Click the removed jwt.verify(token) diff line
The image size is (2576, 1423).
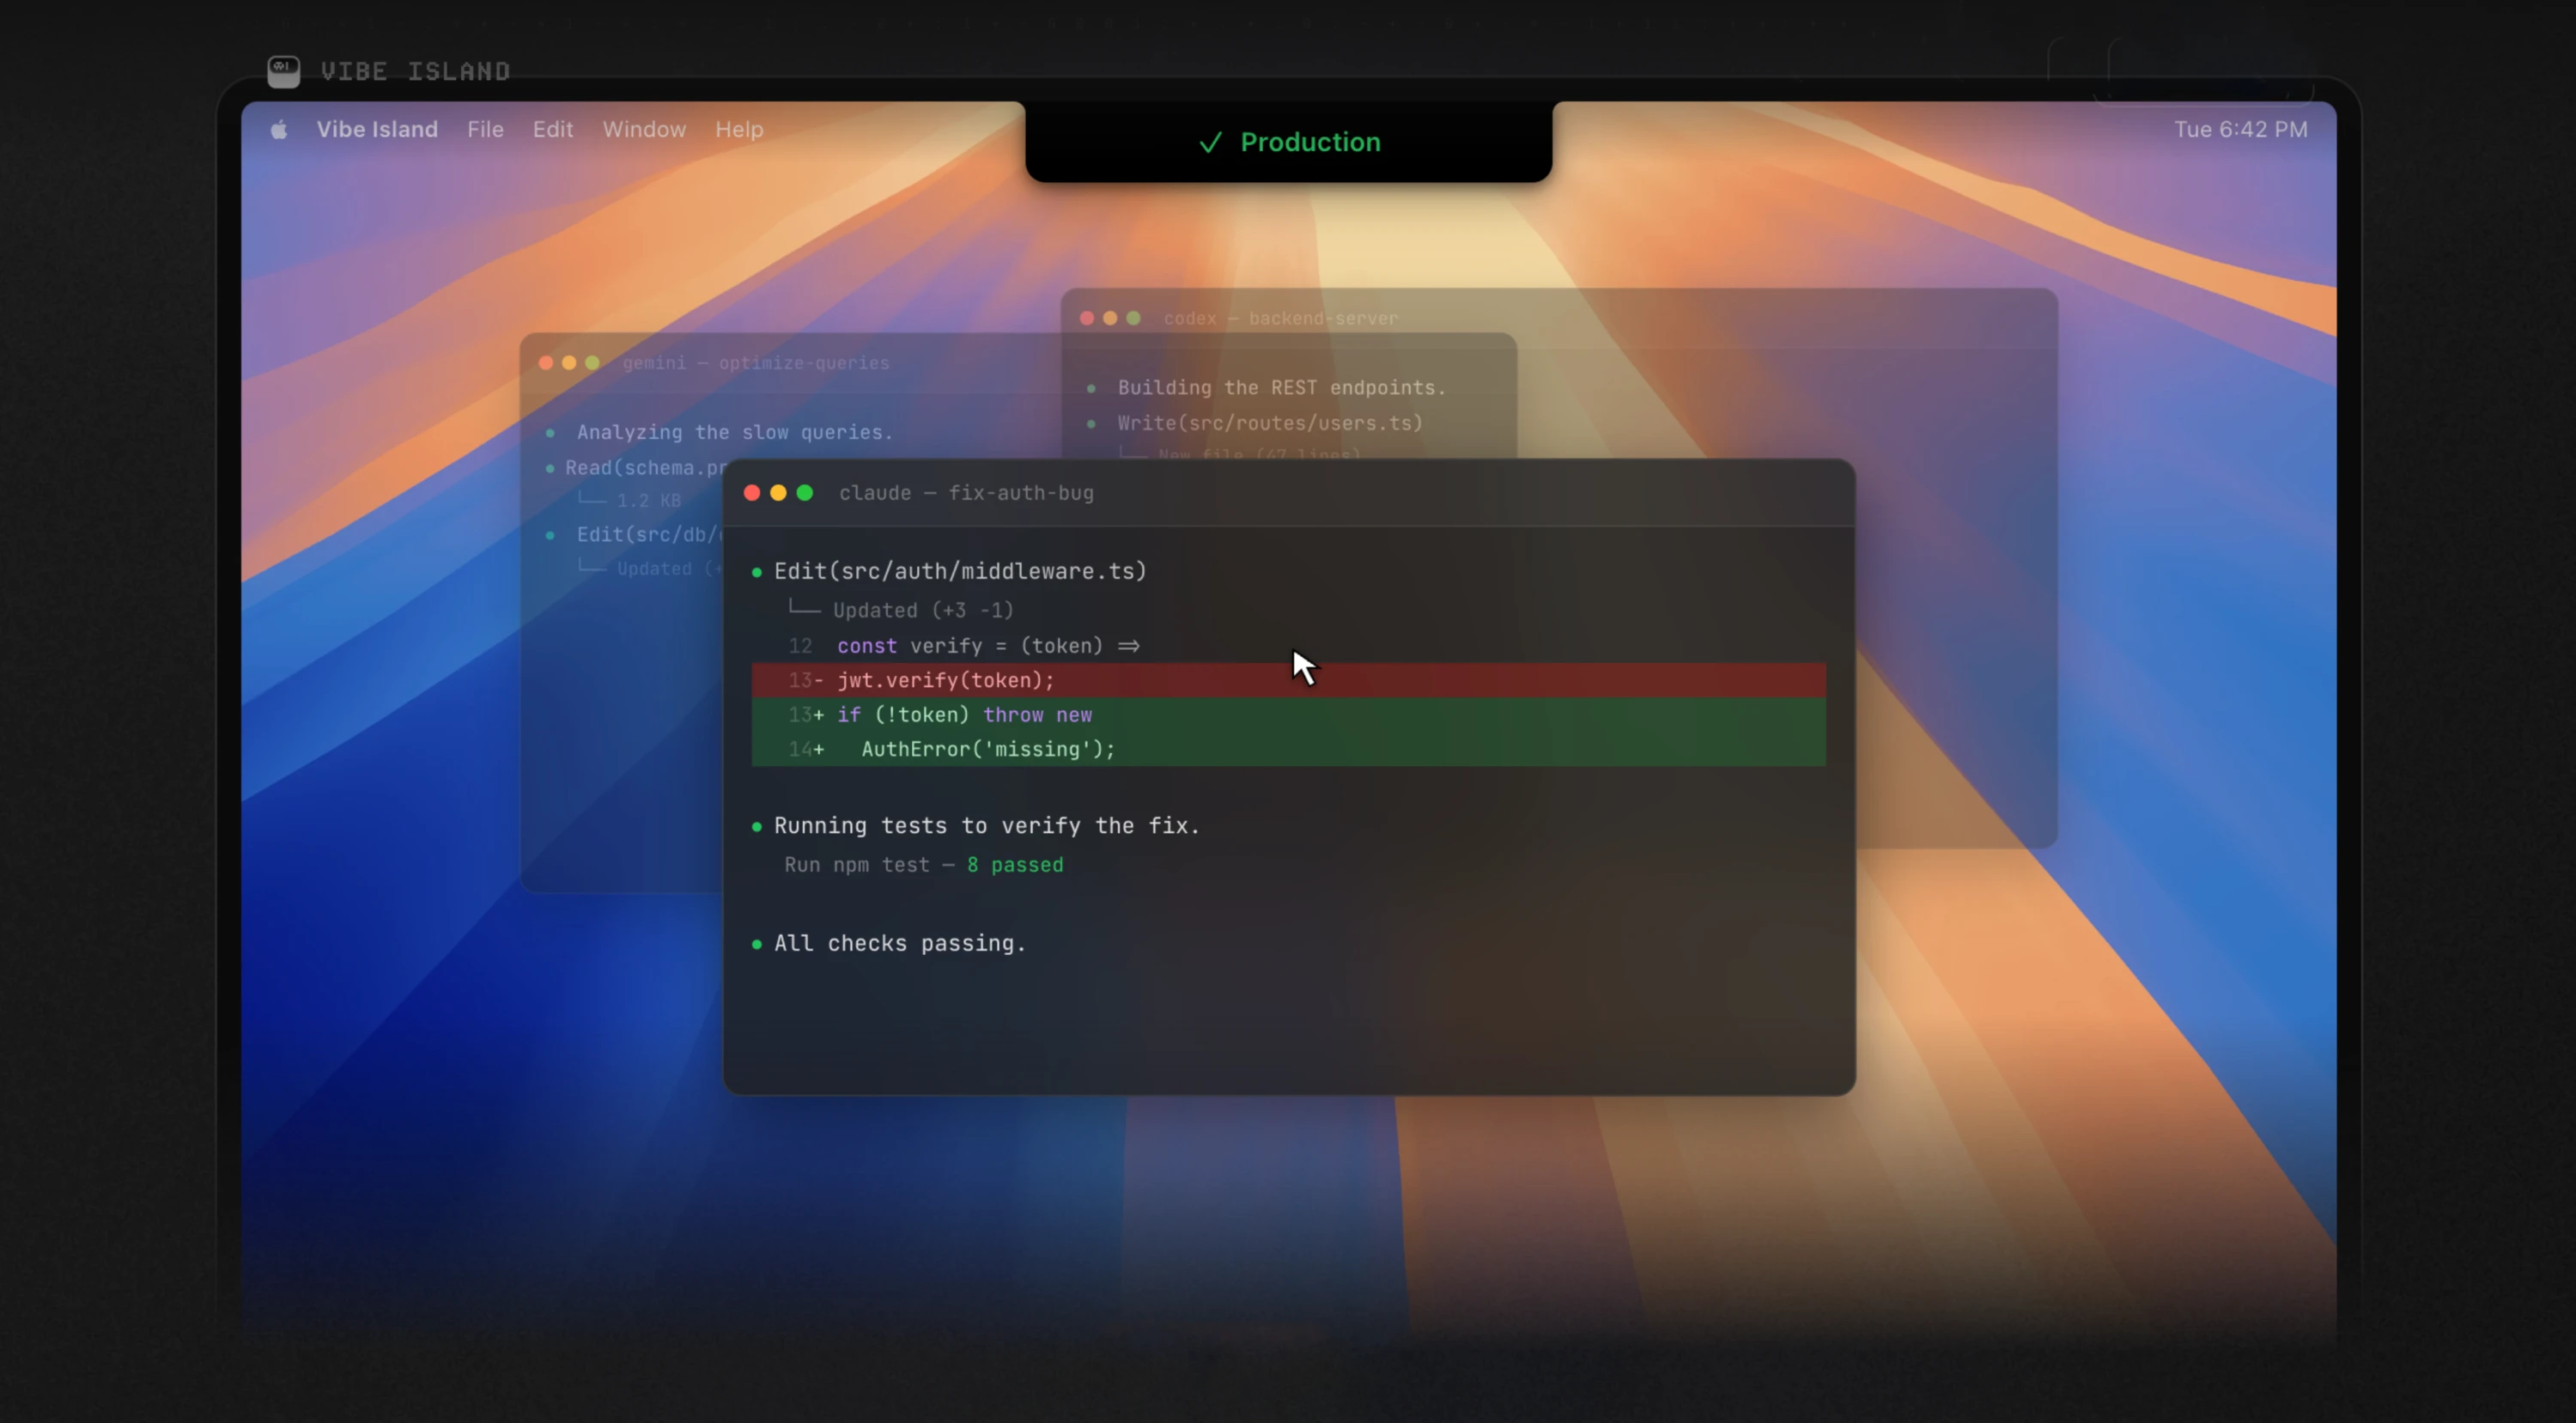click(x=945, y=681)
